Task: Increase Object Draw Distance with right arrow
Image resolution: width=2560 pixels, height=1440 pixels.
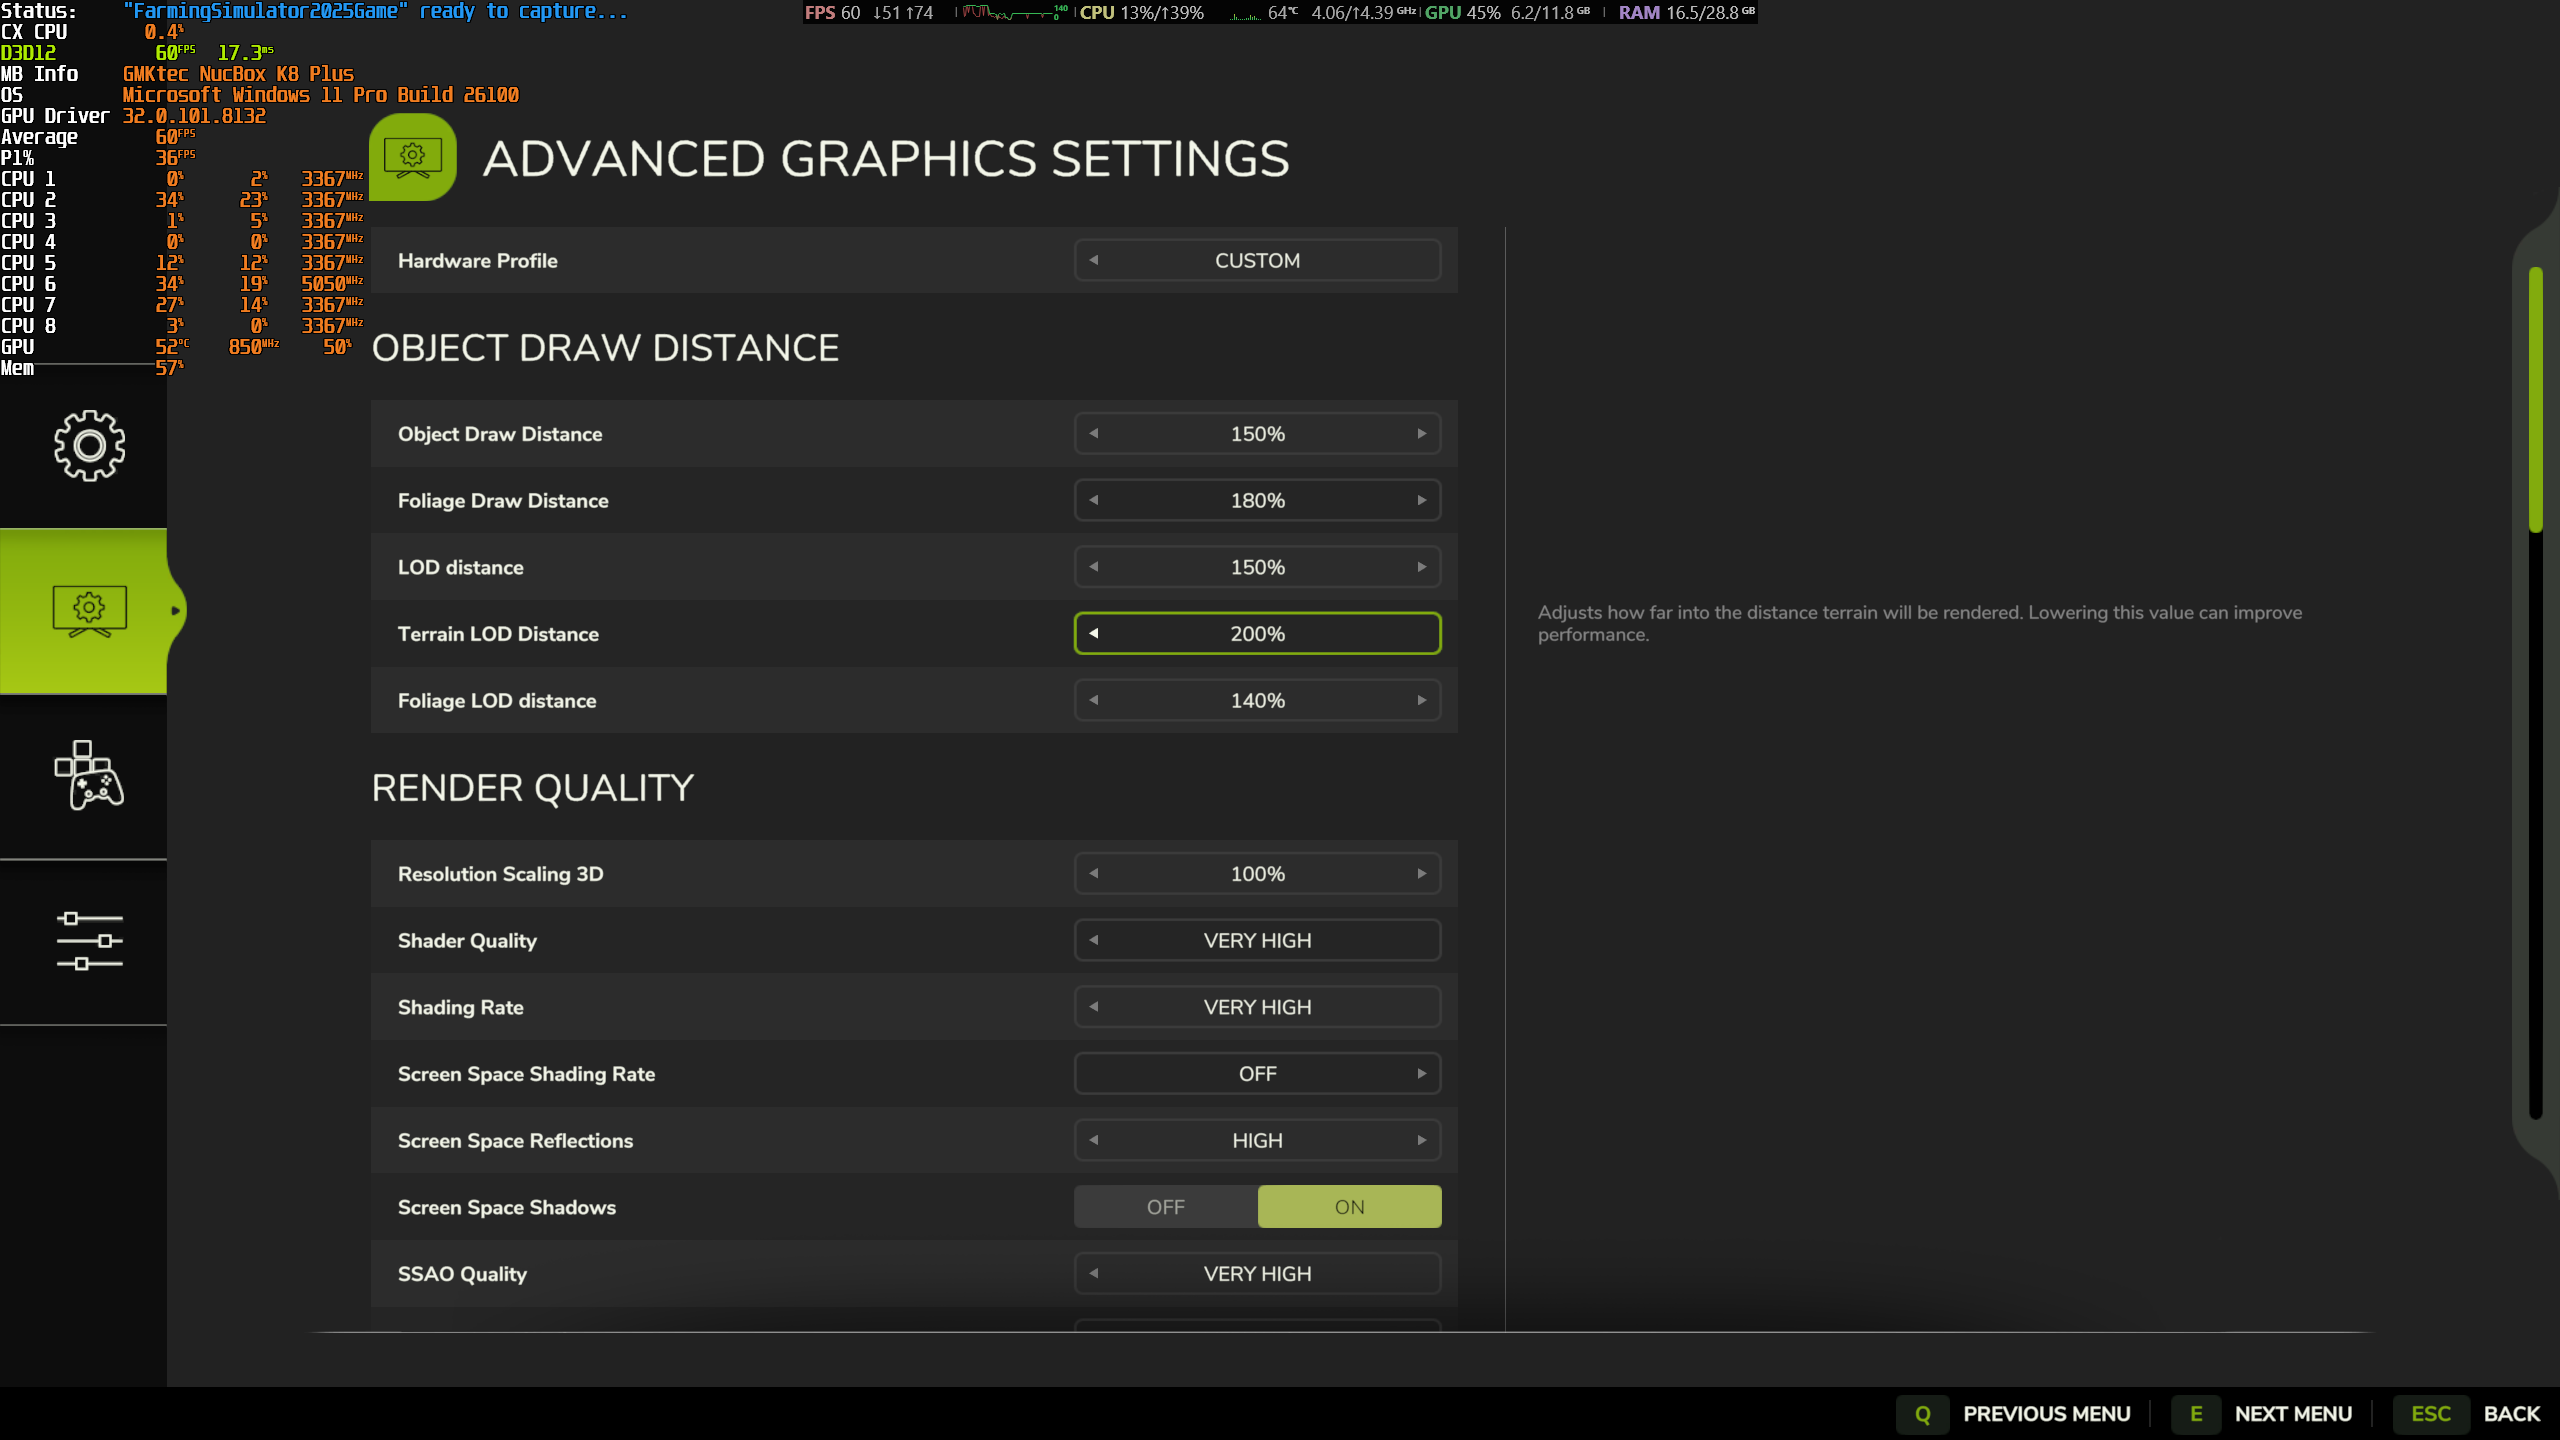Action: [1421, 434]
